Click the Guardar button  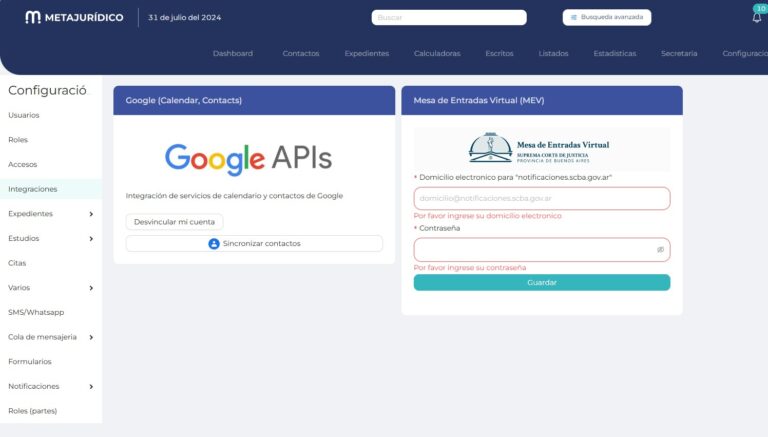pyautogui.click(x=542, y=283)
